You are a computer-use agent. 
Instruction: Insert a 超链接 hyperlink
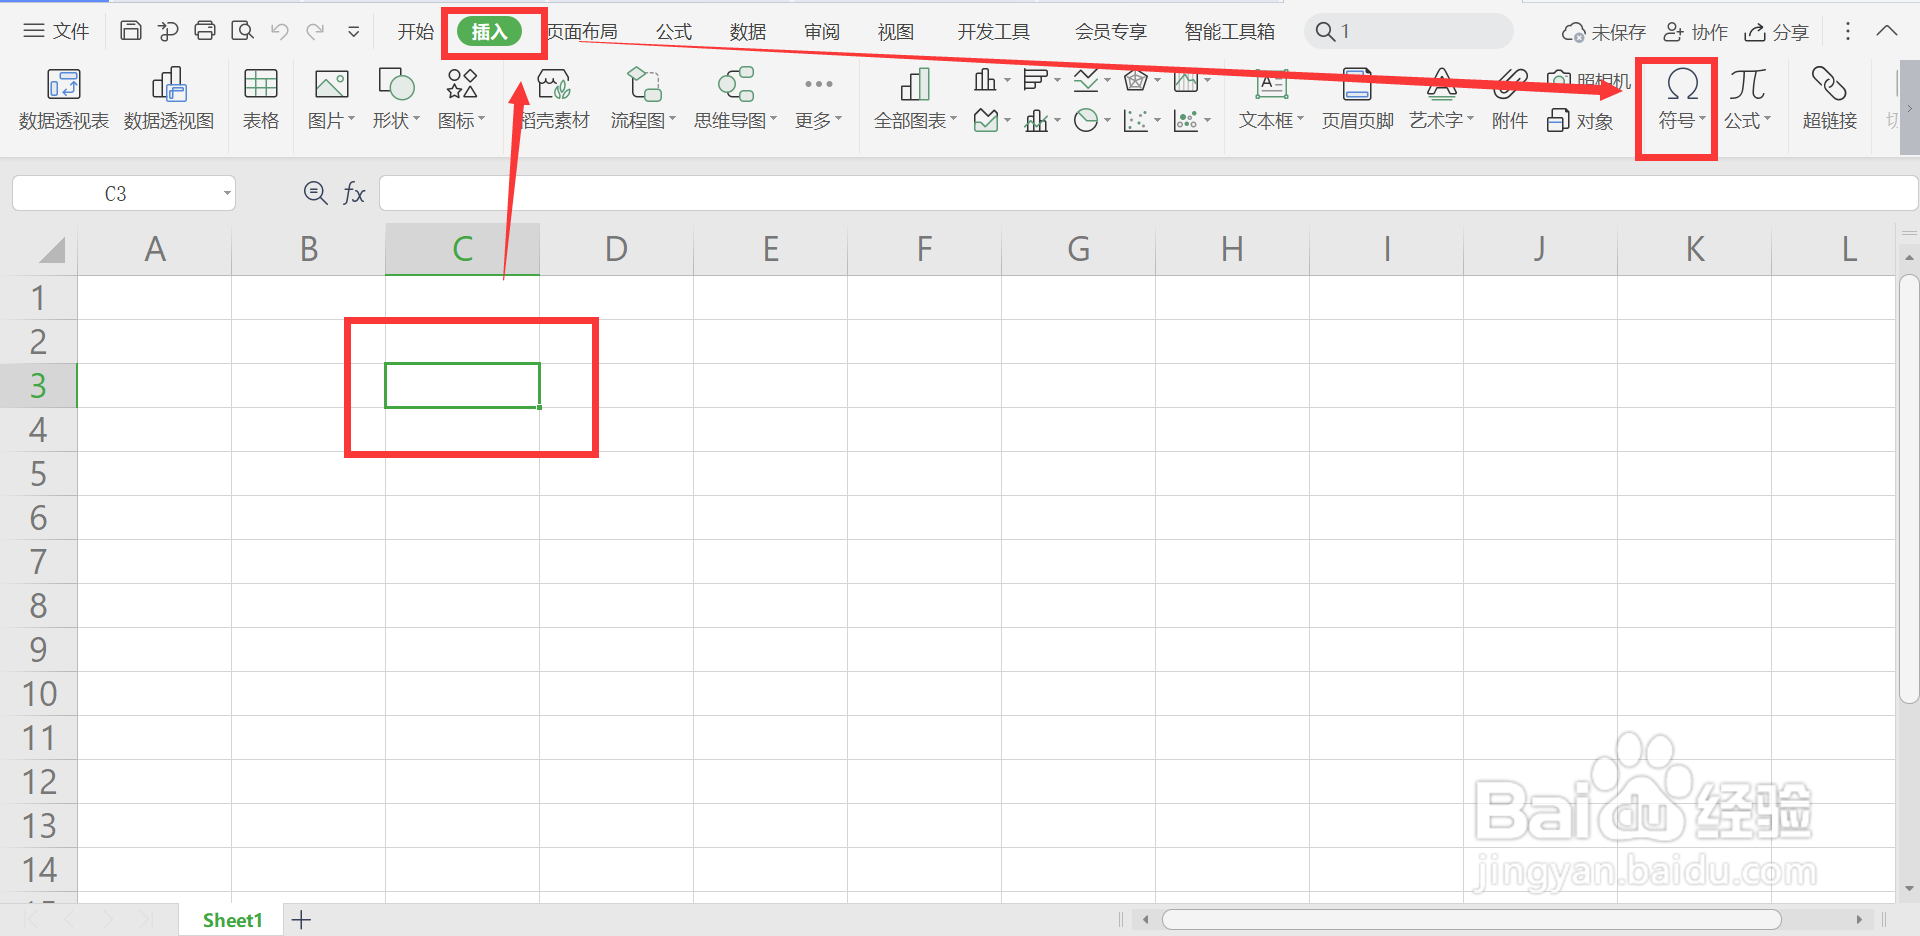pos(1829,99)
